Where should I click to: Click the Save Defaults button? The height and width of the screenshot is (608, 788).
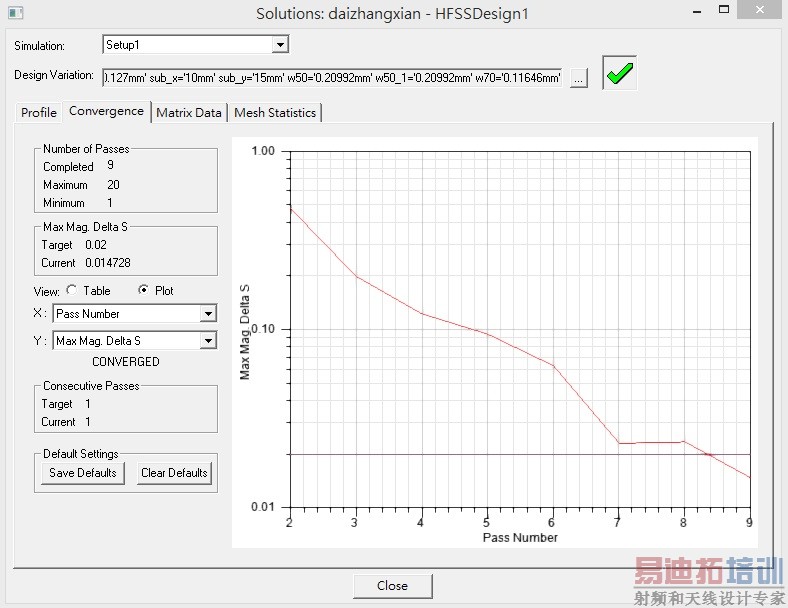(x=83, y=473)
